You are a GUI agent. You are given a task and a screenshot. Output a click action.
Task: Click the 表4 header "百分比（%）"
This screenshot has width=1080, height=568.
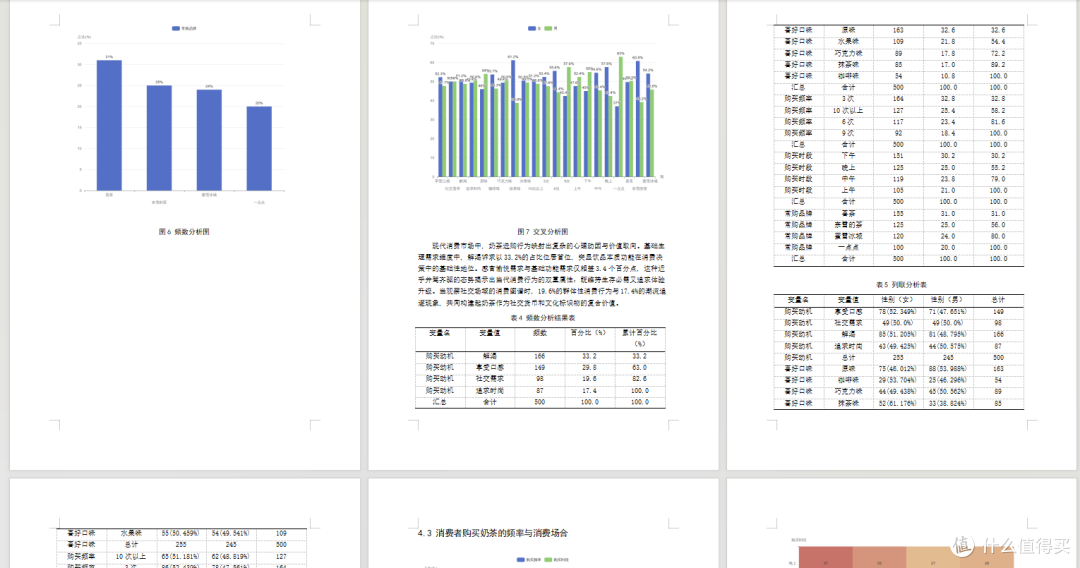tap(590, 333)
